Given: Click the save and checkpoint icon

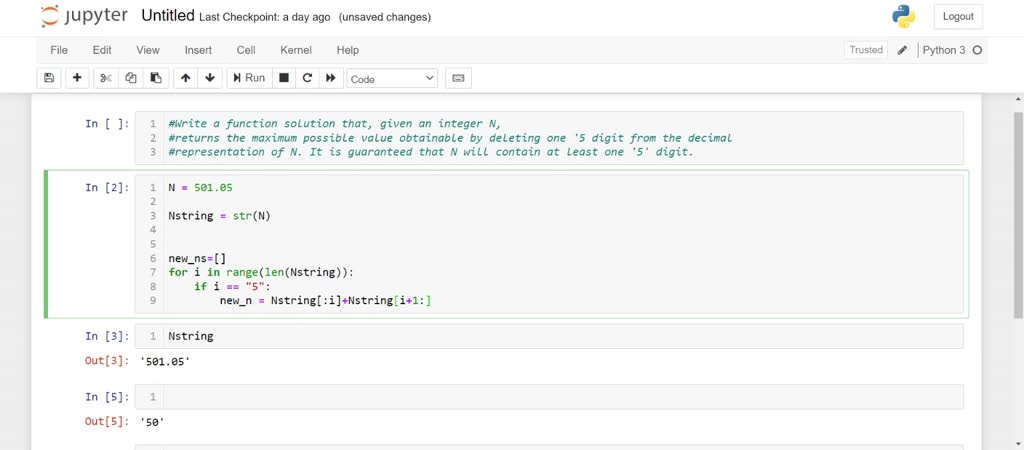Looking at the screenshot, I should click(x=49, y=78).
